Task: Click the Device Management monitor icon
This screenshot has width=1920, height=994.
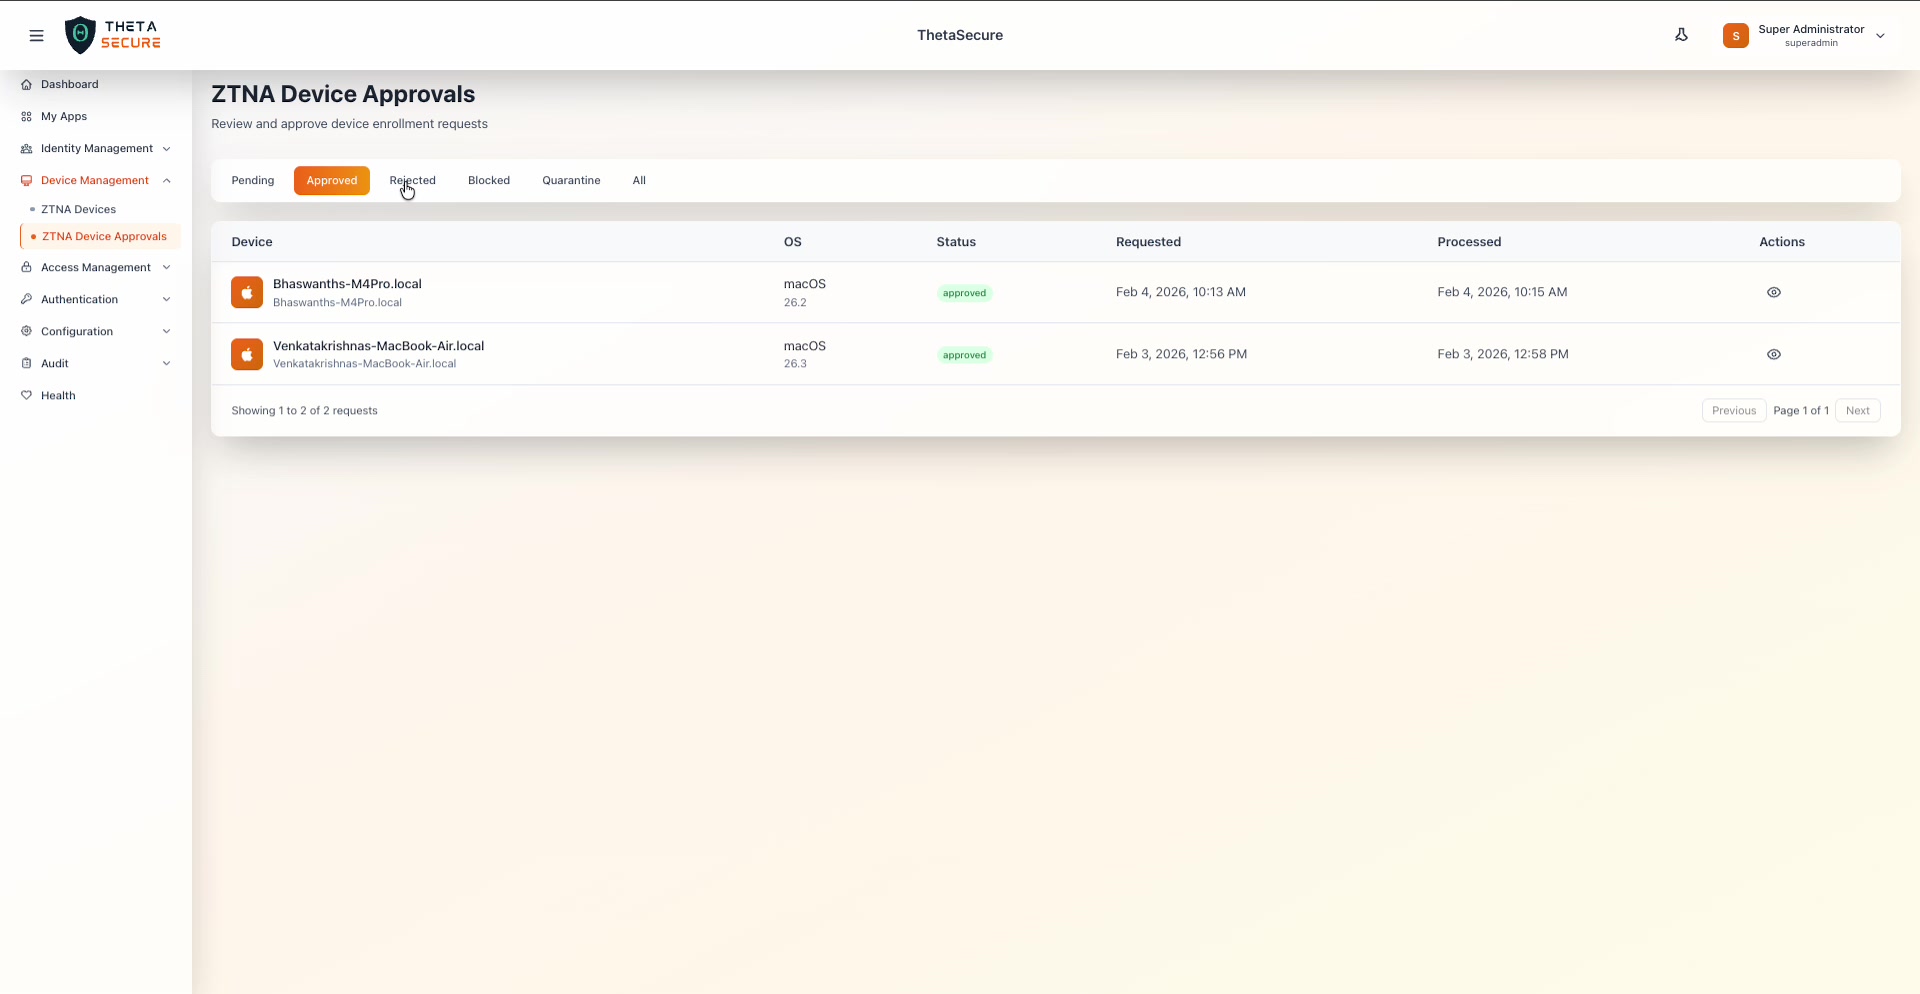Action: coord(27,180)
